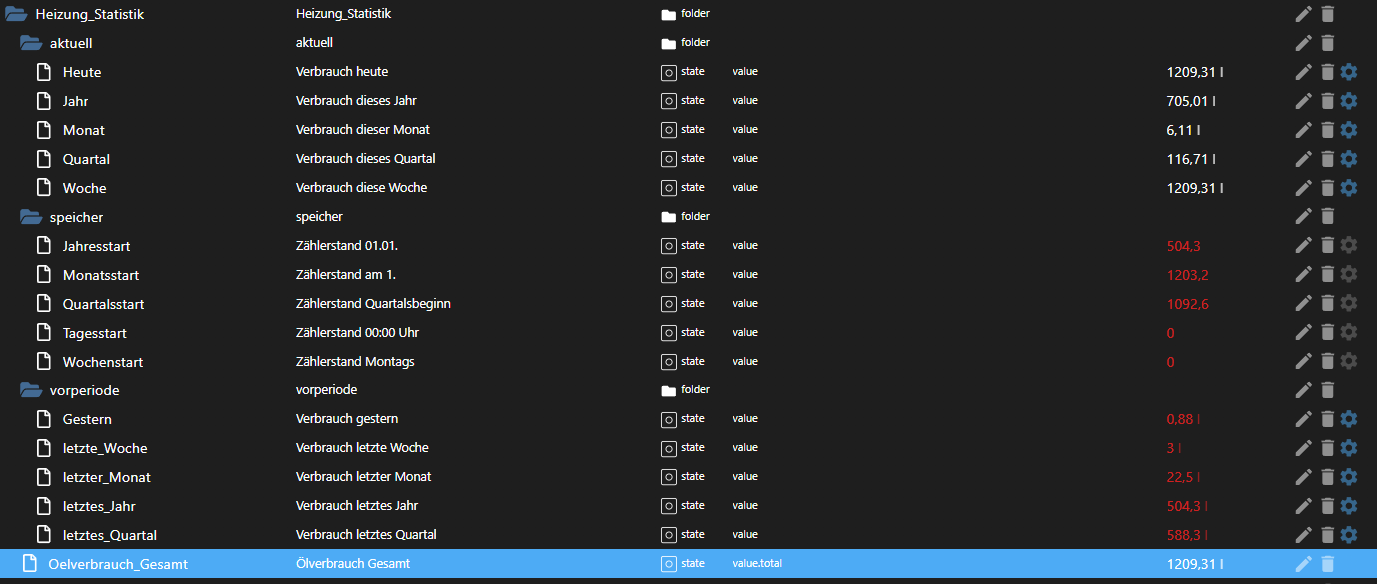This screenshot has width=1377, height=584.
Task: Select the Wochenstart tree row
Action: (x=688, y=361)
